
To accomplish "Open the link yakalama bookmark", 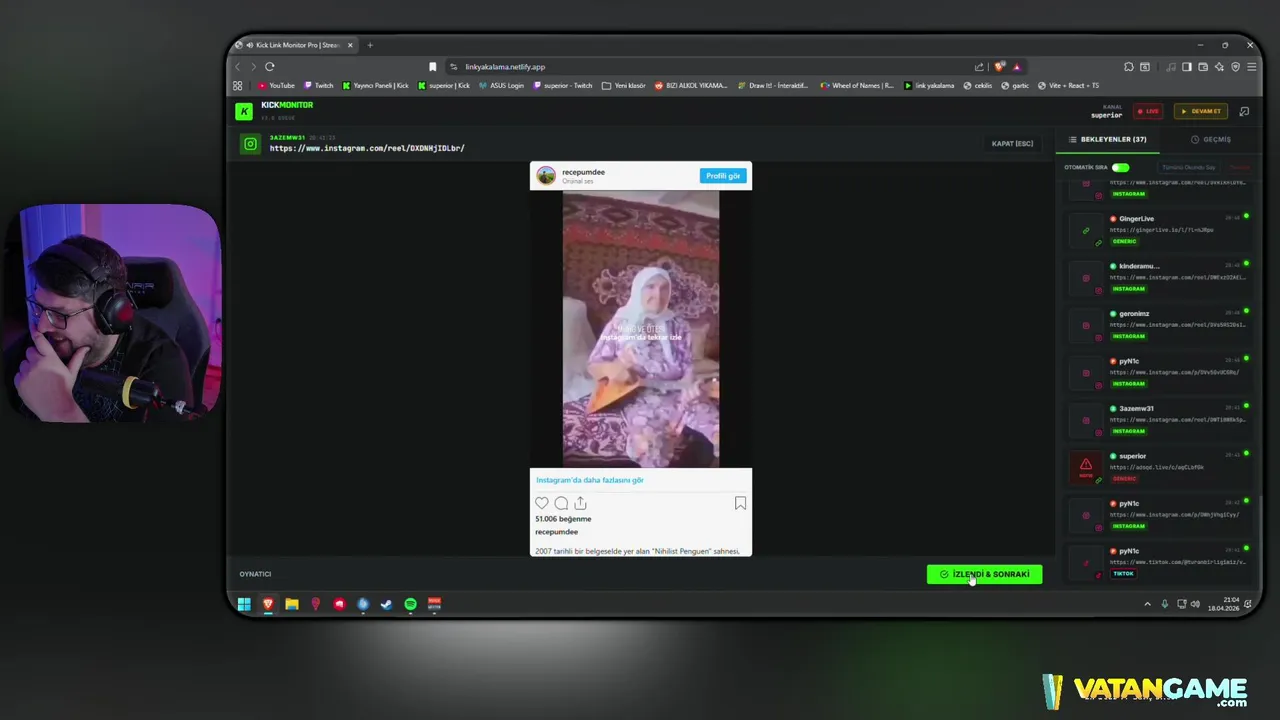I will click(x=929, y=86).
